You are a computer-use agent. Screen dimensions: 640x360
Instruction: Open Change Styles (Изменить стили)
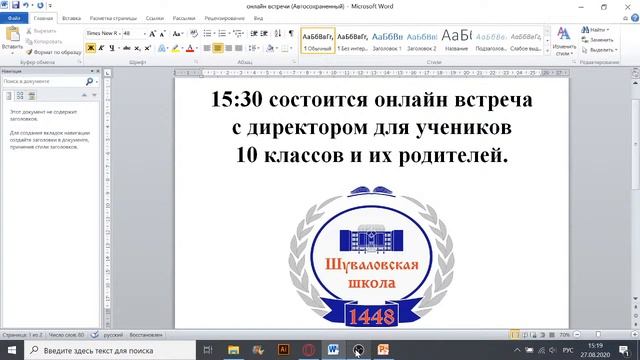click(564, 41)
